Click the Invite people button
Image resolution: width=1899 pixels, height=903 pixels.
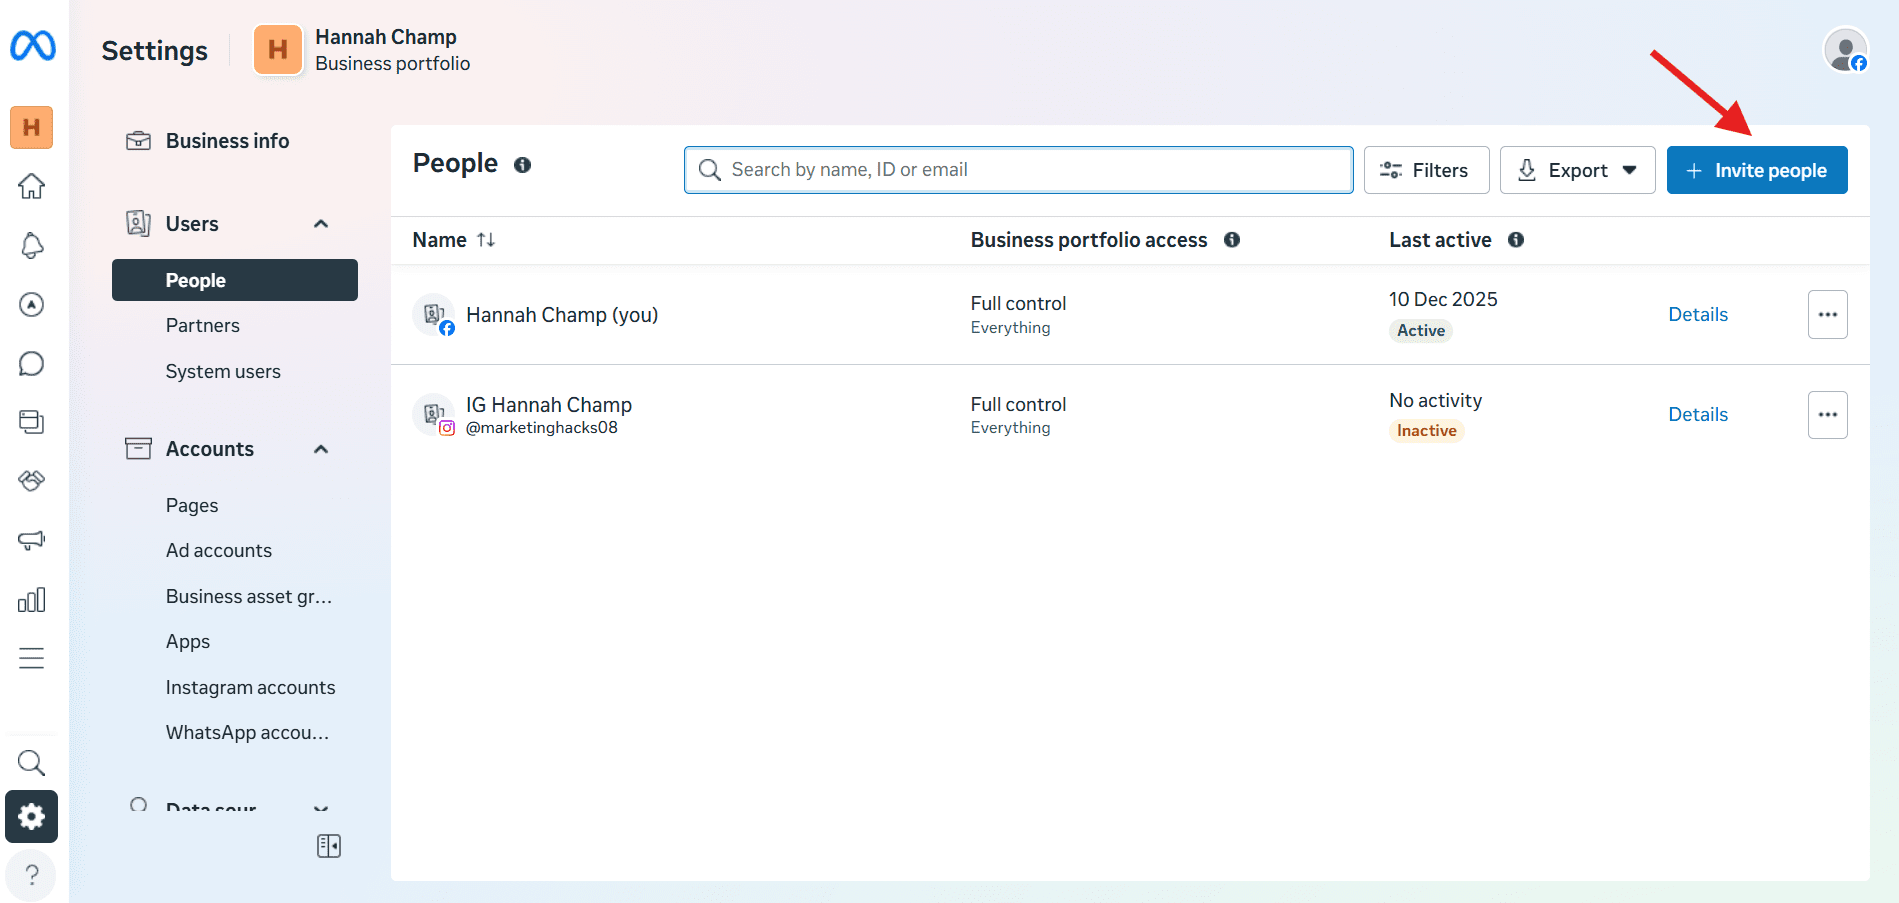click(1756, 170)
